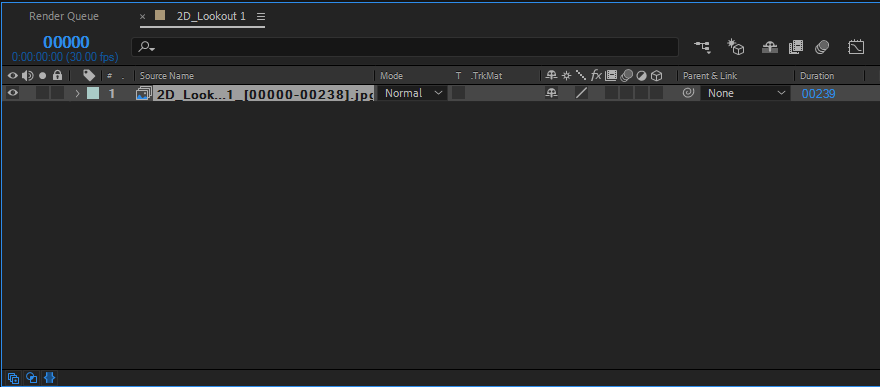Viewport: 880px width, 387px height.
Task: Click the fx Effect column header icon
Action: 596,75
